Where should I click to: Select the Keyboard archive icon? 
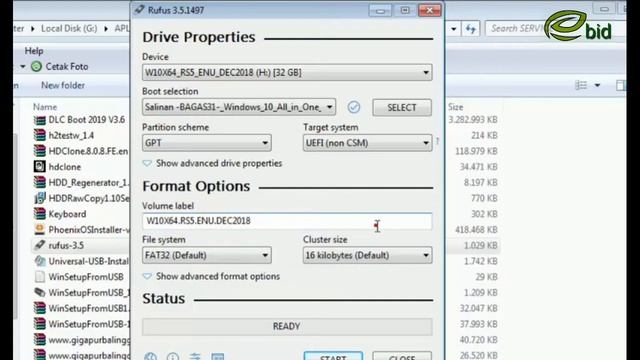point(40,214)
